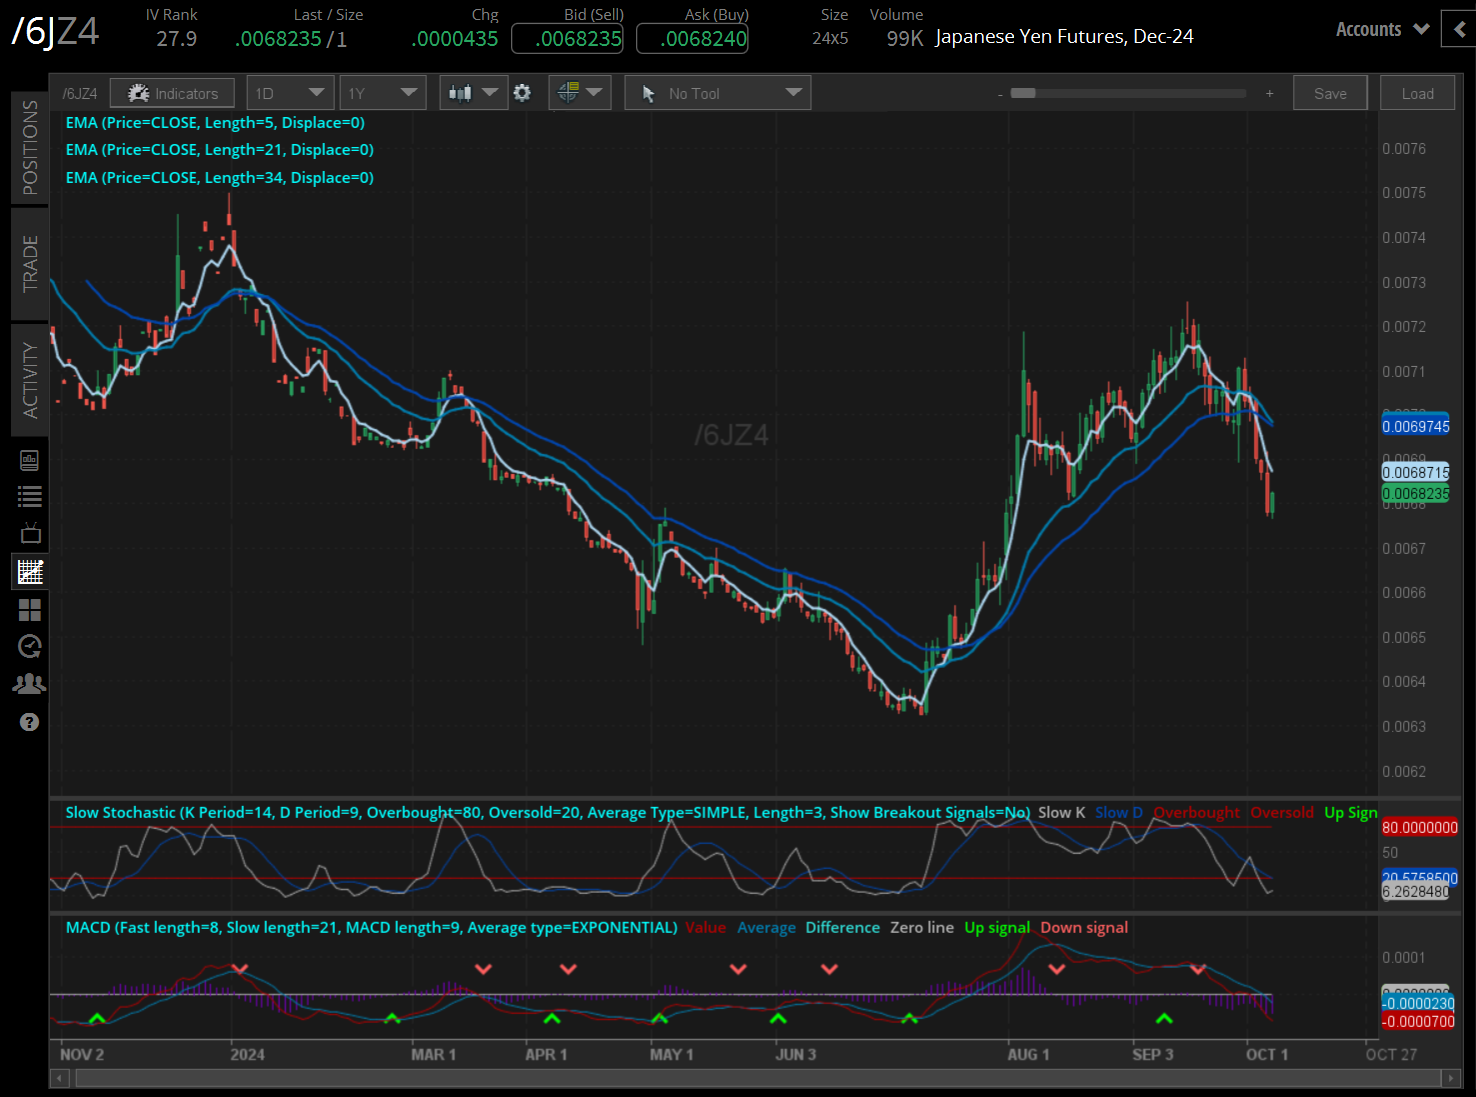Expand the 1D aggregation dropdown
Image resolution: width=1476 pixels, height=1097 pixels.
click(x=290, y=93)
